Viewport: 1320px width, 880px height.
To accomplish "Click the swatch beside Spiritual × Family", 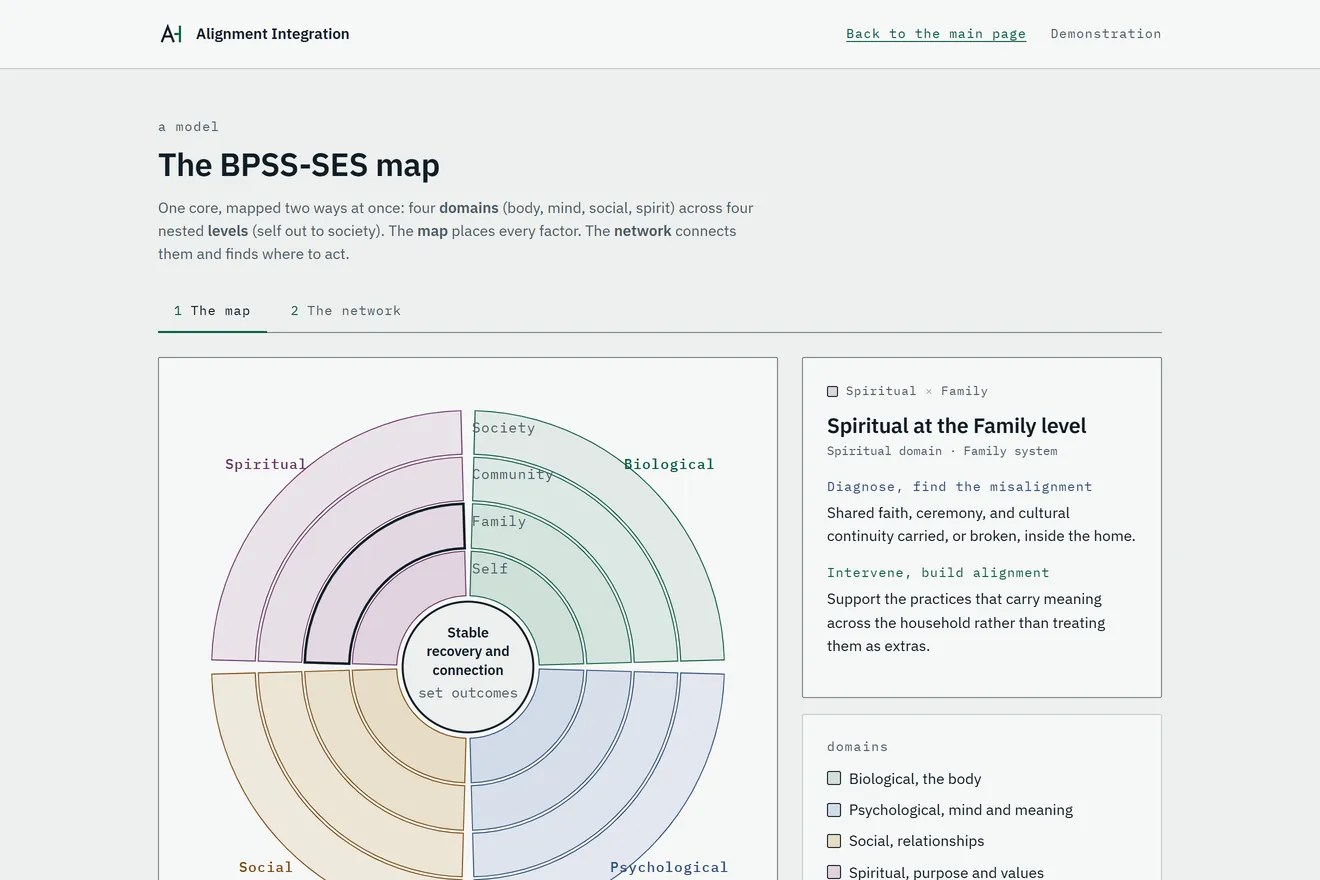I will click(x=833, y=391).
